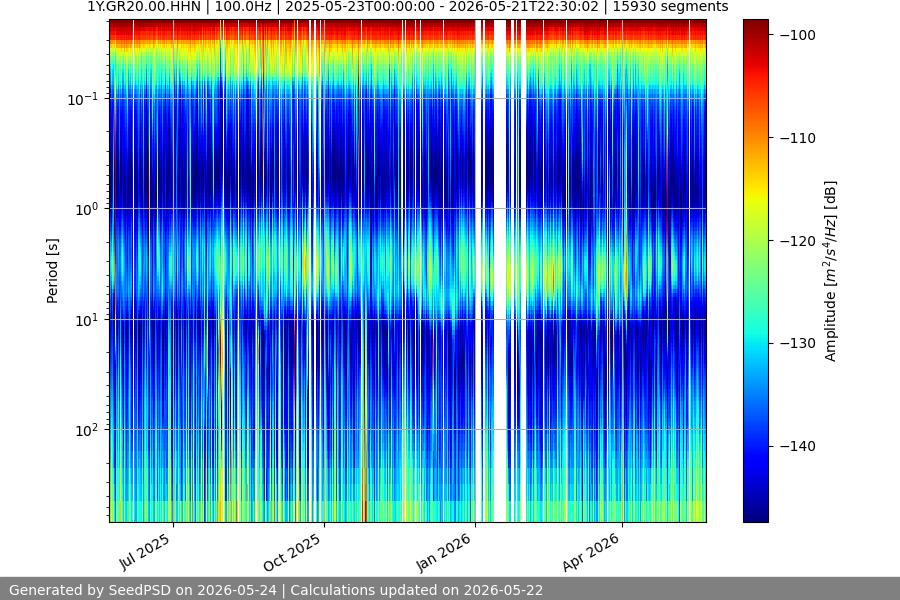This screenshot has height=600, width=900.
Task: Click the −140 colorbar tick label
Action: (797, 446)
